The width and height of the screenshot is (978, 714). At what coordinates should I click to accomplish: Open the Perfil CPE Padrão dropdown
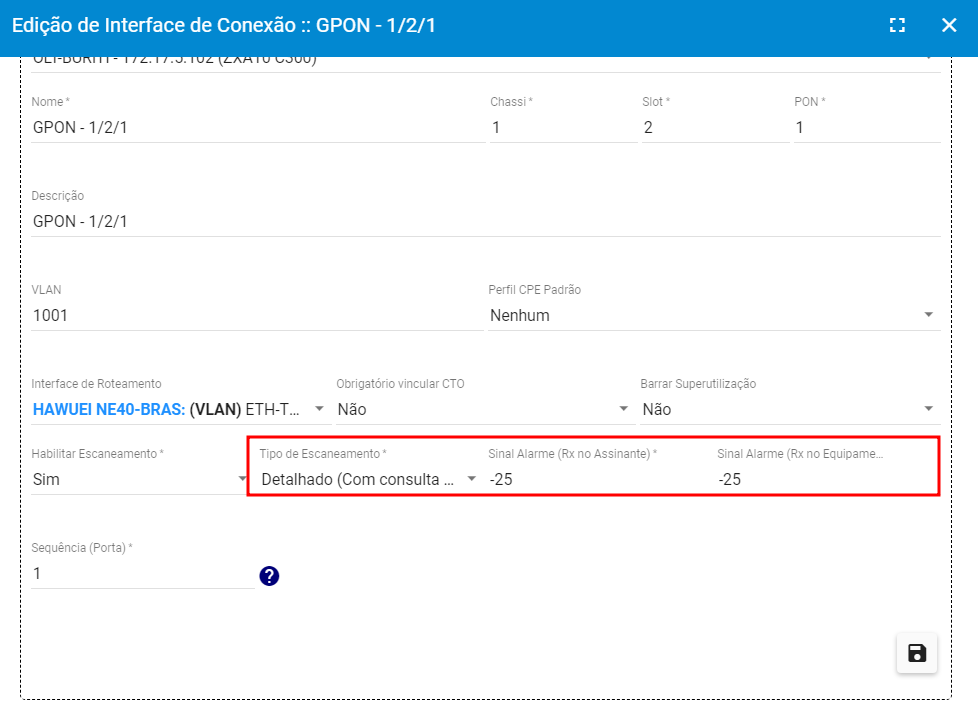click(x=714, y=316)
